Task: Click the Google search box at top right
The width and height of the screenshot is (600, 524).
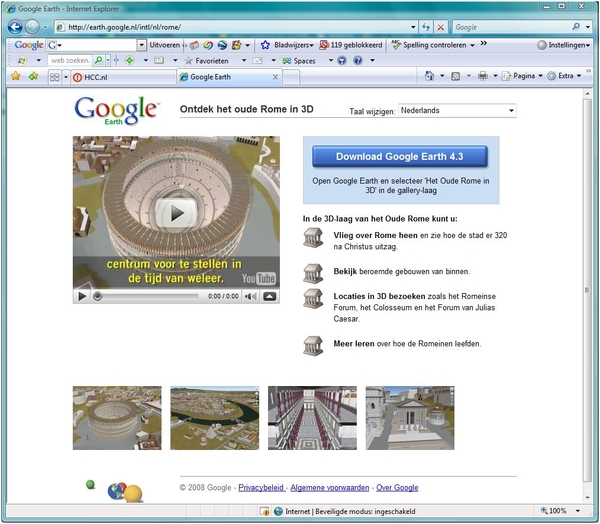Action: coord(511,27)
